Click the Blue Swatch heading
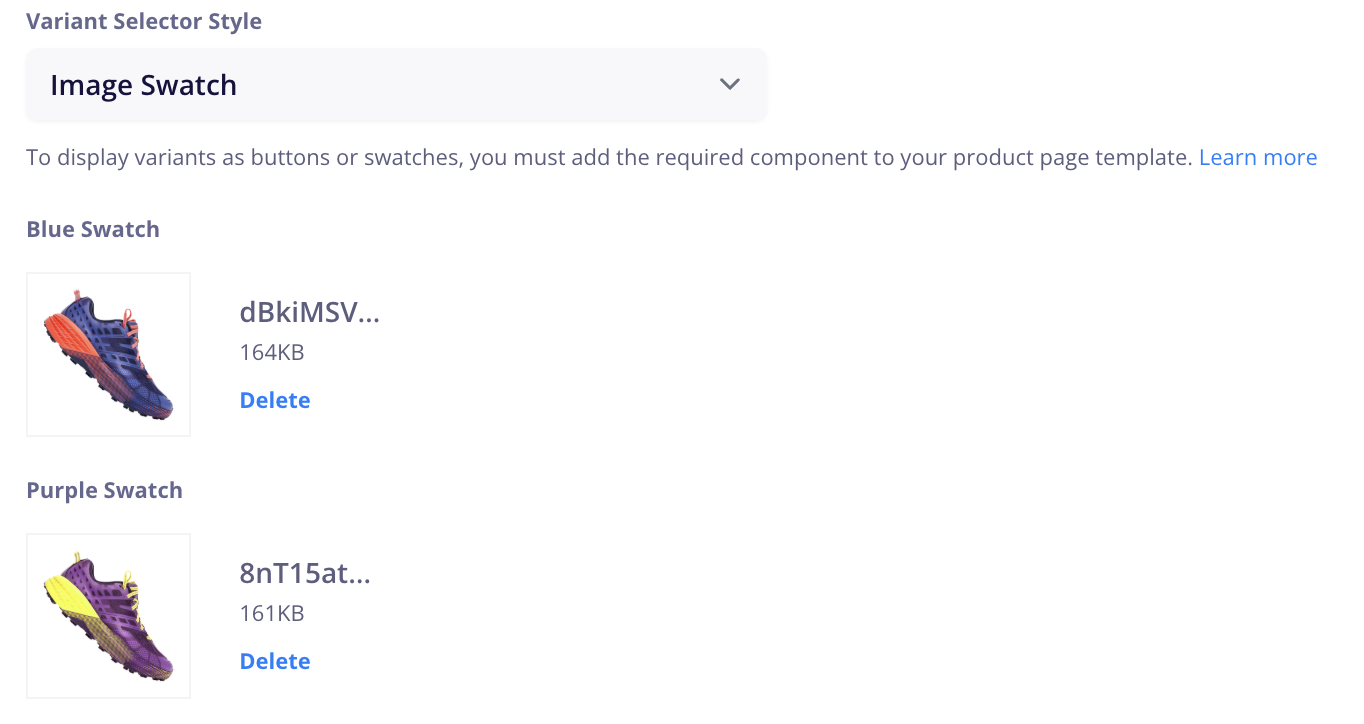 (x=93, y=229)
